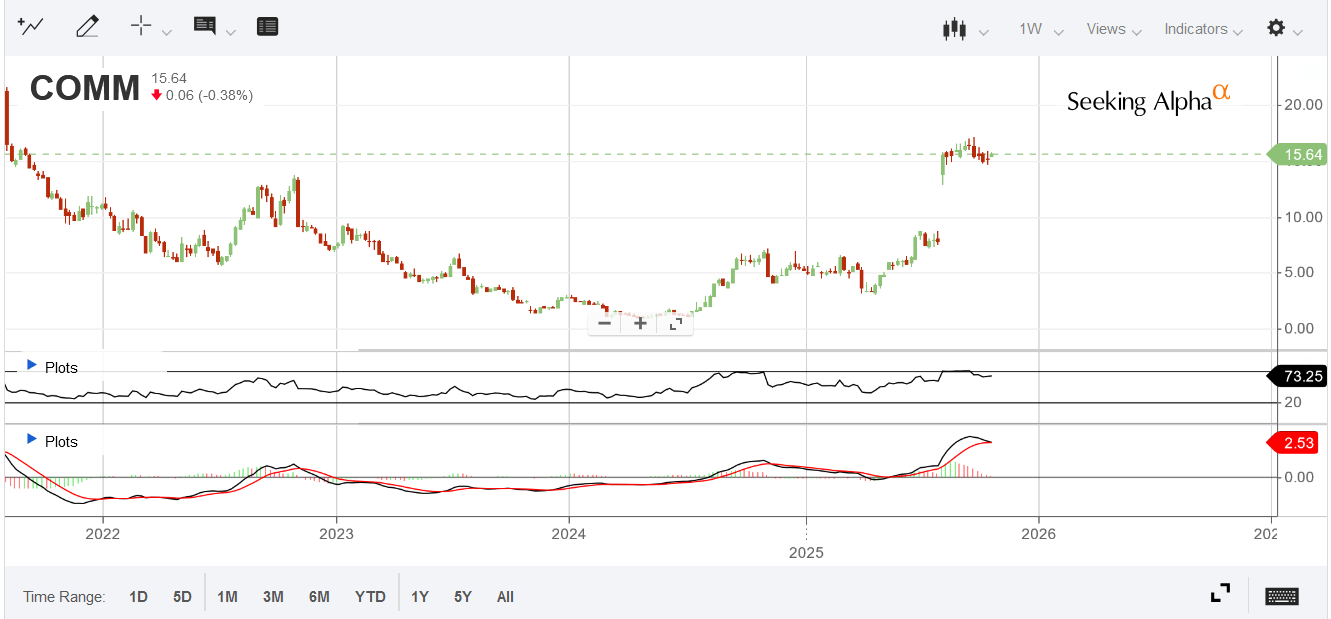Open the Views menu
The image size is (1331, 619).
click(1106, 29)
